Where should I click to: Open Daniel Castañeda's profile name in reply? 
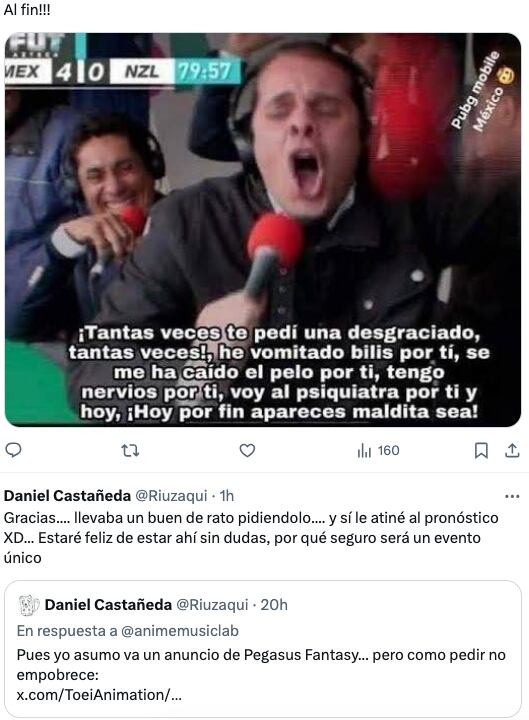(68, 496)
